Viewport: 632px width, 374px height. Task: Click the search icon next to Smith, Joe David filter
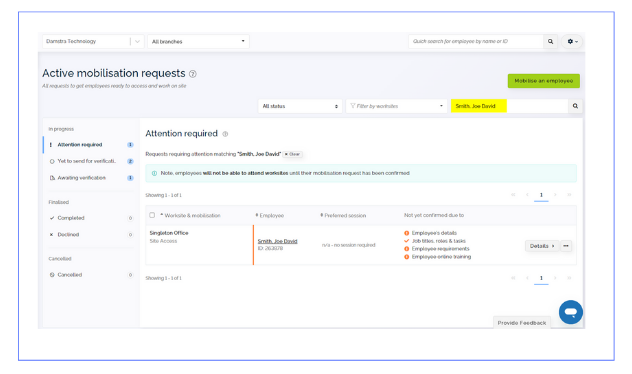[575, 106]
